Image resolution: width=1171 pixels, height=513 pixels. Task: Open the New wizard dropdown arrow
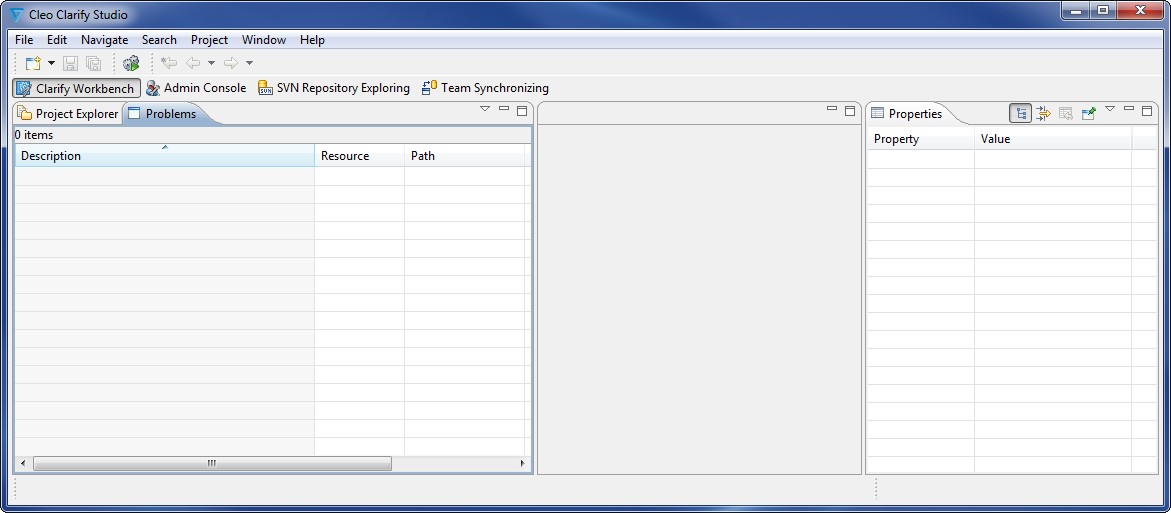52,63
